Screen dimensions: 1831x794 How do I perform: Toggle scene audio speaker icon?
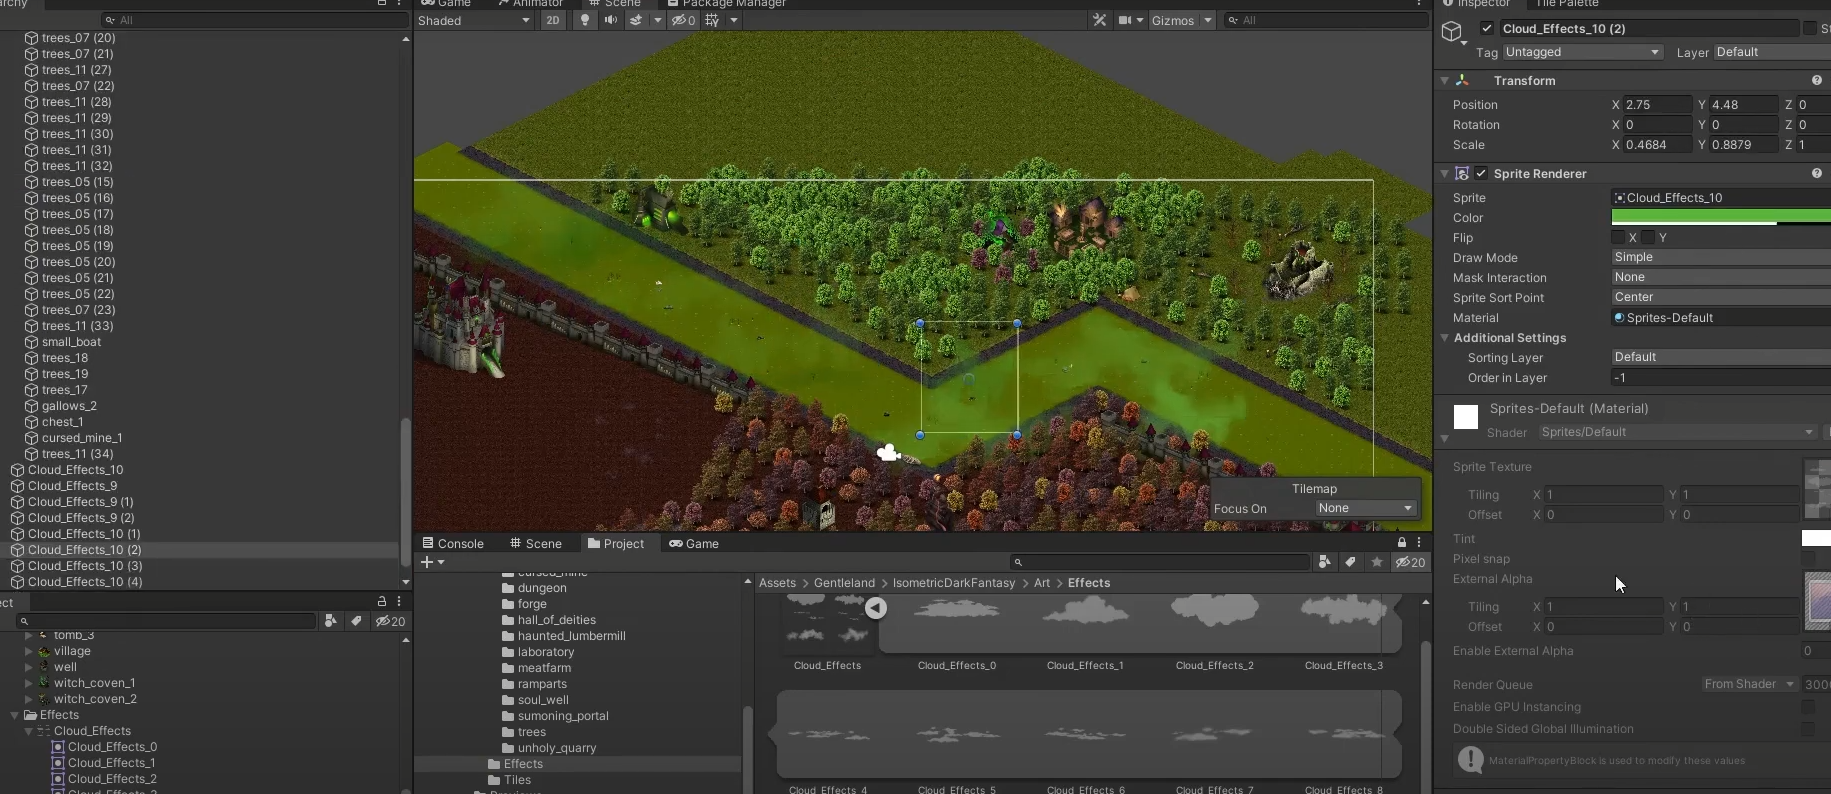click(x=610, y=20)
